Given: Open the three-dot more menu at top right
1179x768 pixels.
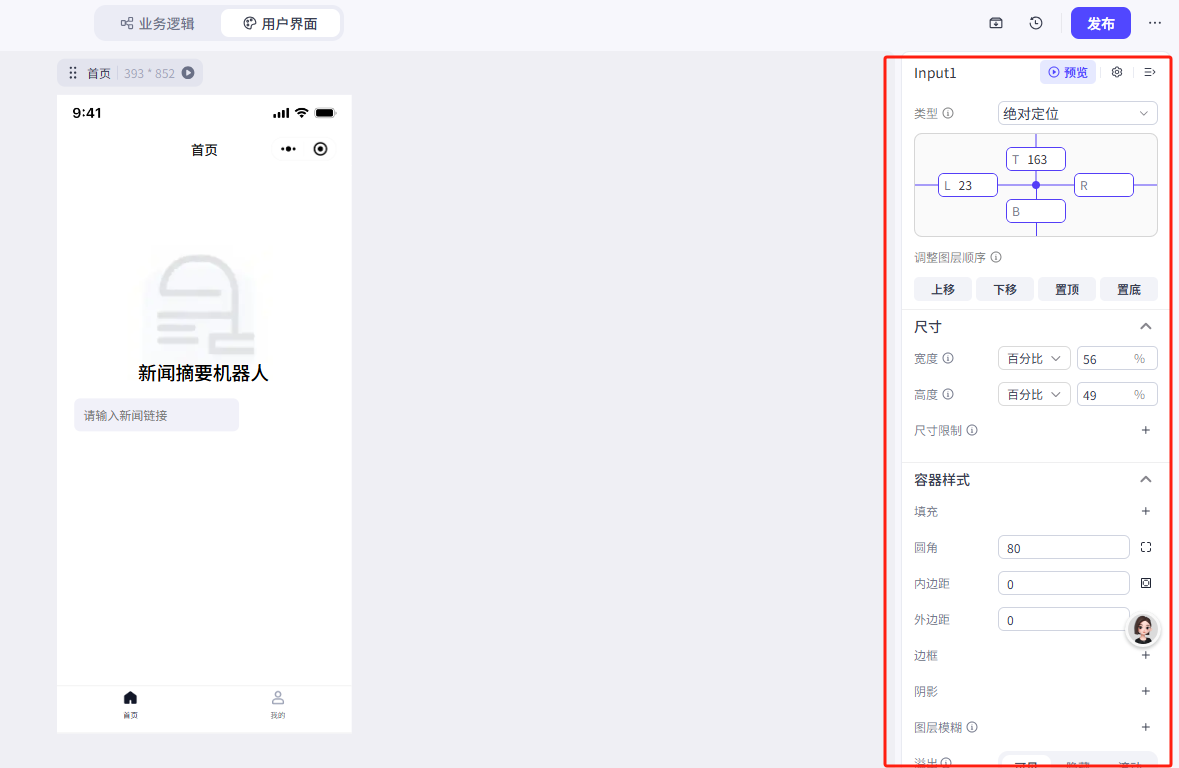Looking at the screenshot, I should point(1155,23).
